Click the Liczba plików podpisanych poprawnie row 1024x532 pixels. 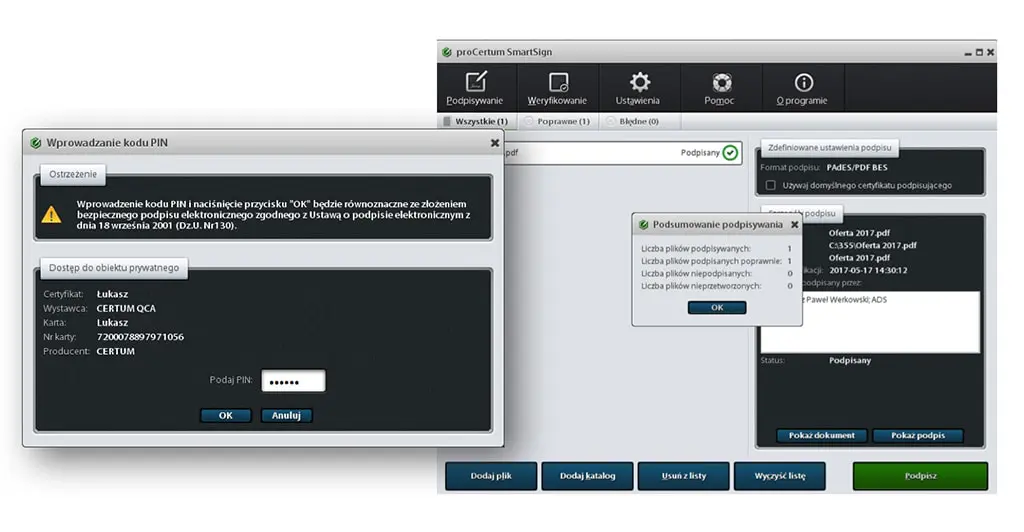[x=716, y=261]
